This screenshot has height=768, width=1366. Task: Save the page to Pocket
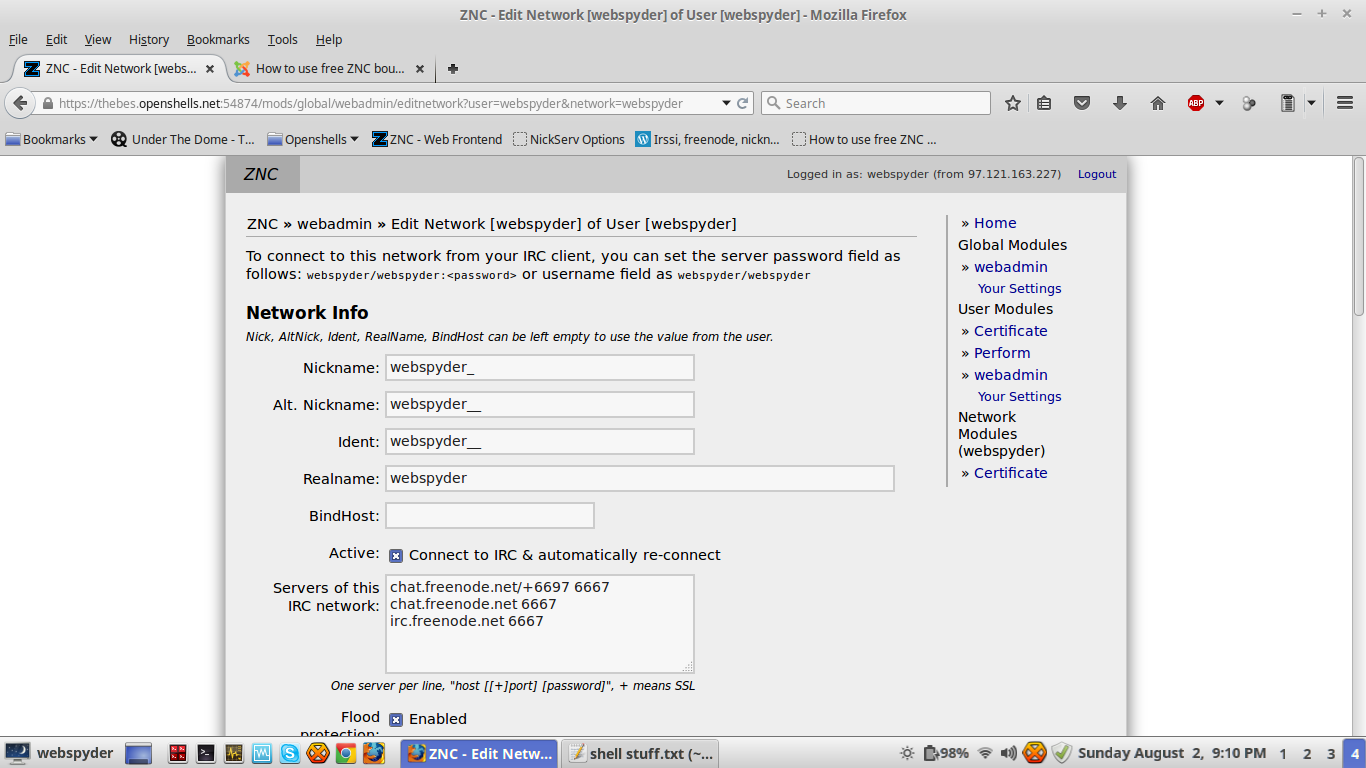[1082, 103]
